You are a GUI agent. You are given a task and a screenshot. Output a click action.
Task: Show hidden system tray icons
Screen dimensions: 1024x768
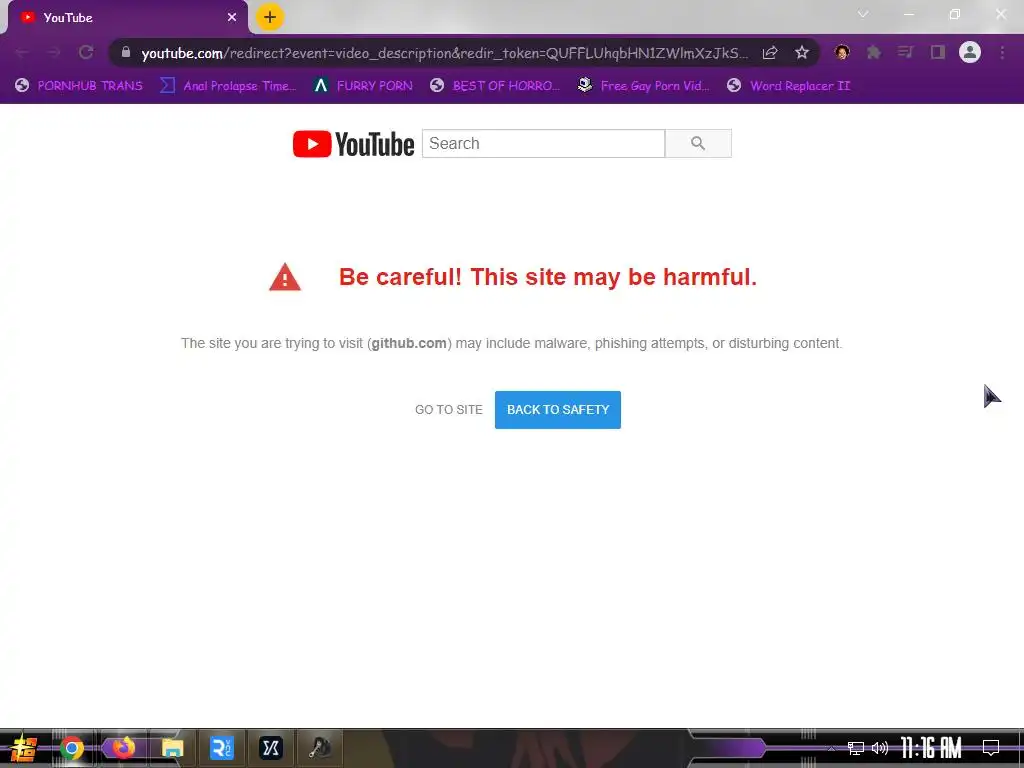pyautogui.click(x=831, y=748)
